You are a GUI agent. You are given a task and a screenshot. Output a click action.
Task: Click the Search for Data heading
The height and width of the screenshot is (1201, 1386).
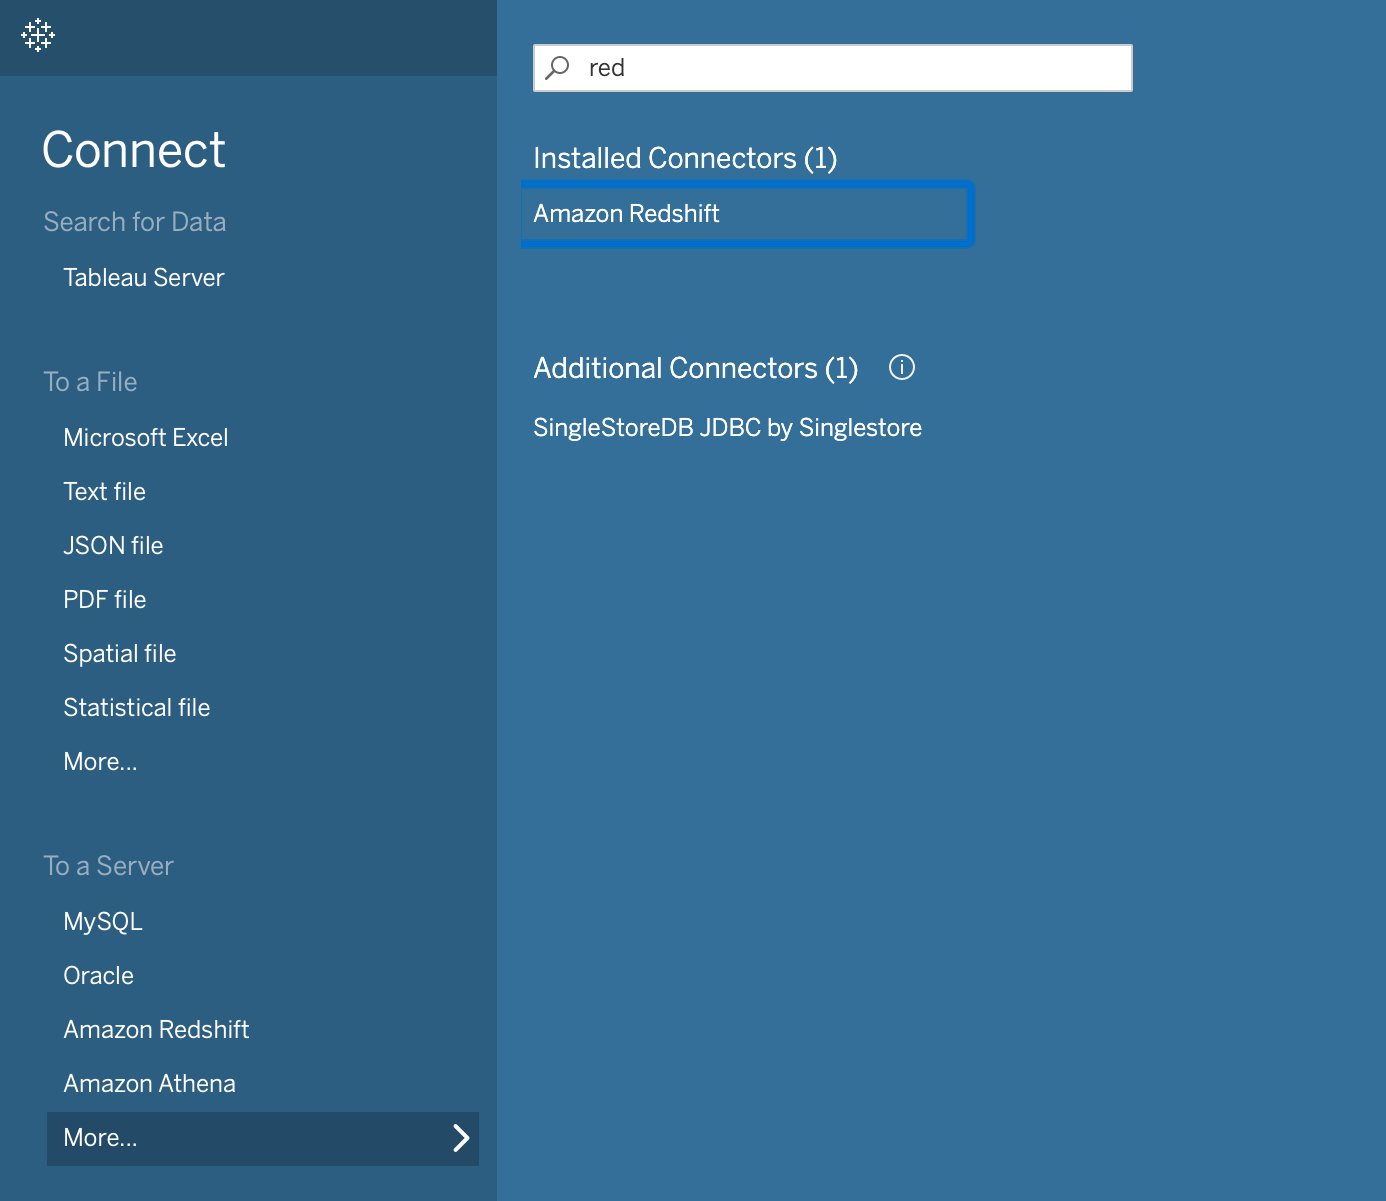(135, 221)
